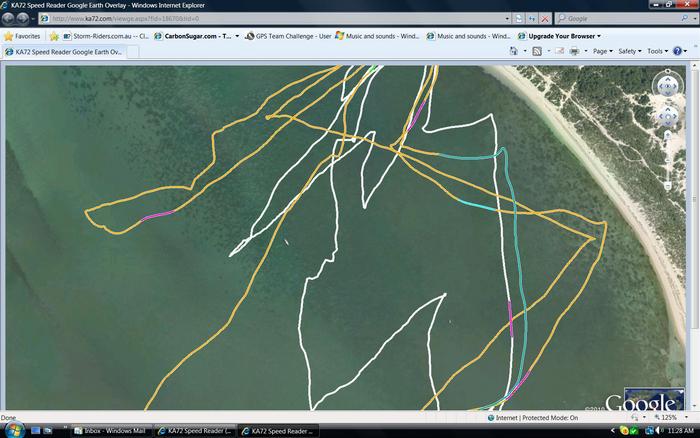Open the Tools dropdown menu
Image resolution: width=700 pixels, height=438 pixels.
(x=656, y=51)
